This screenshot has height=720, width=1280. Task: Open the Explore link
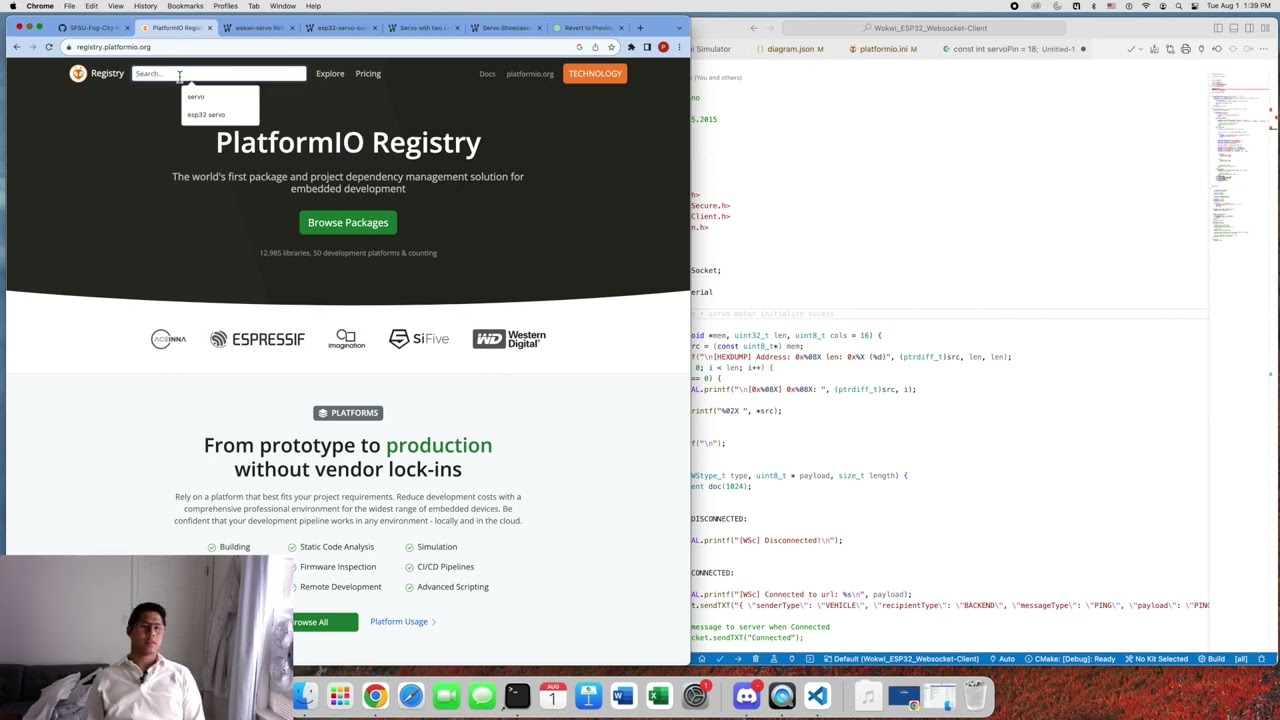(x=330, y=73)
